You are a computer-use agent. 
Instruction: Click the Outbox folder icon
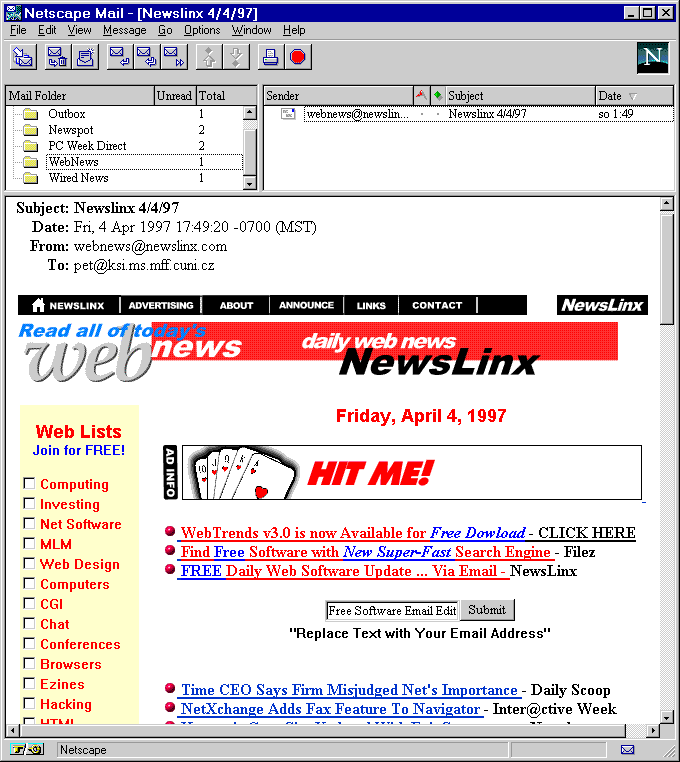(x=31, y=114)
